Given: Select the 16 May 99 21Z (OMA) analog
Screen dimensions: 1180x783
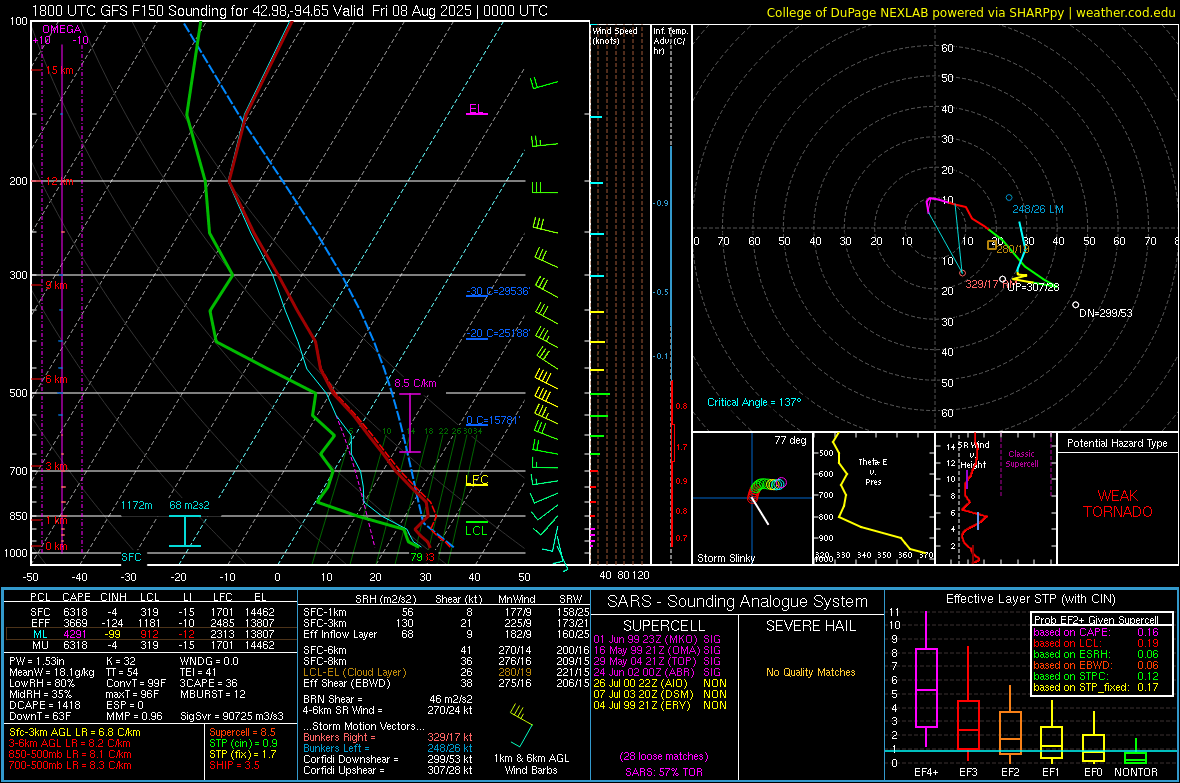Looking at the screenshot, I should [x=659, y=650].
